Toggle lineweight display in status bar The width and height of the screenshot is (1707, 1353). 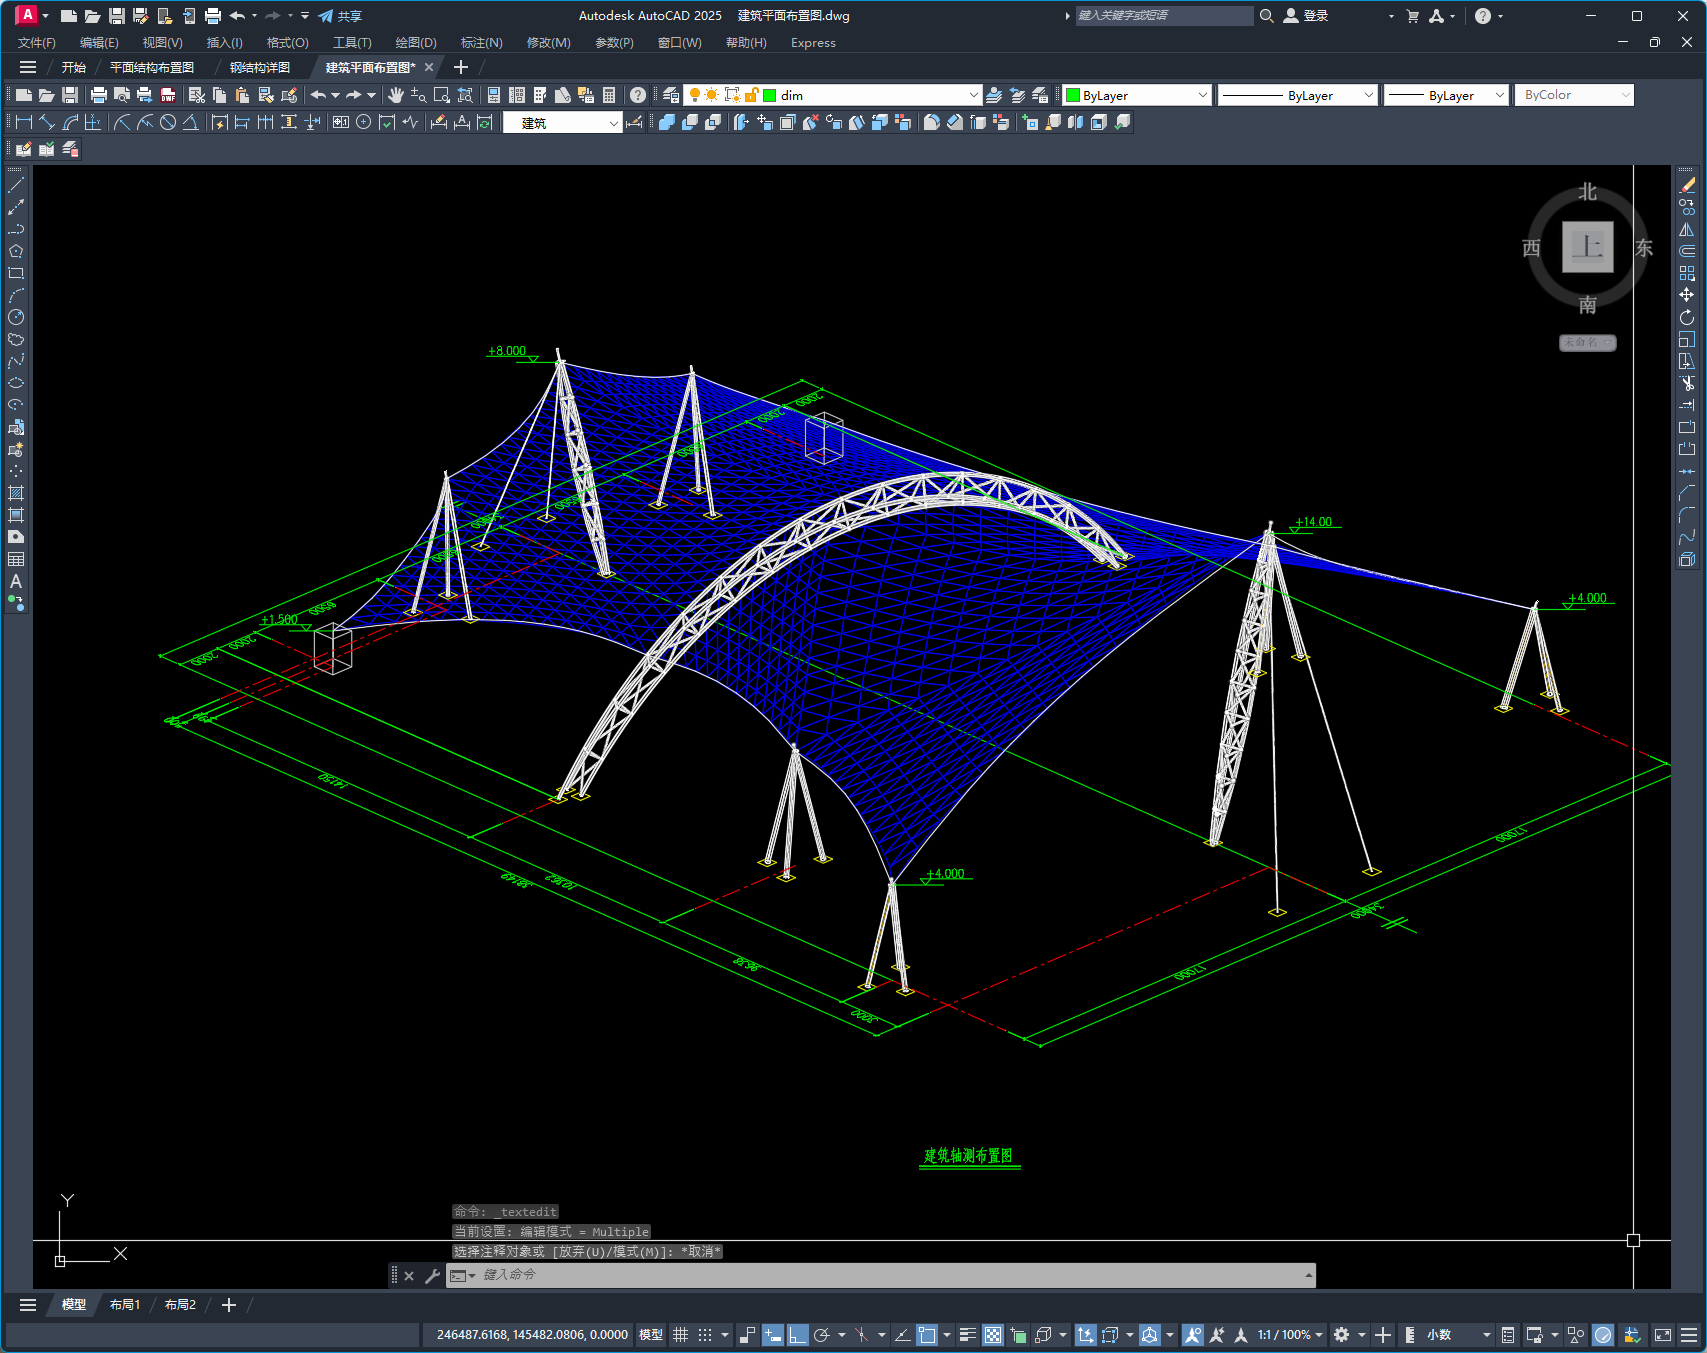pyautogui.click(x=967, y=1335)
